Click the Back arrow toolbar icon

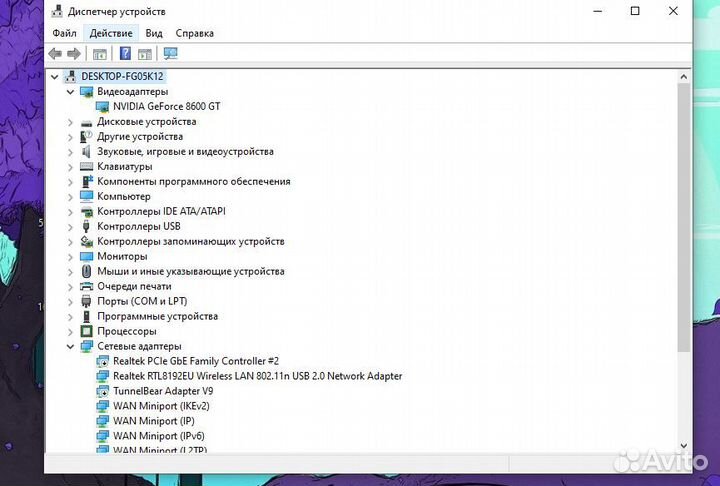pos(55,54)
